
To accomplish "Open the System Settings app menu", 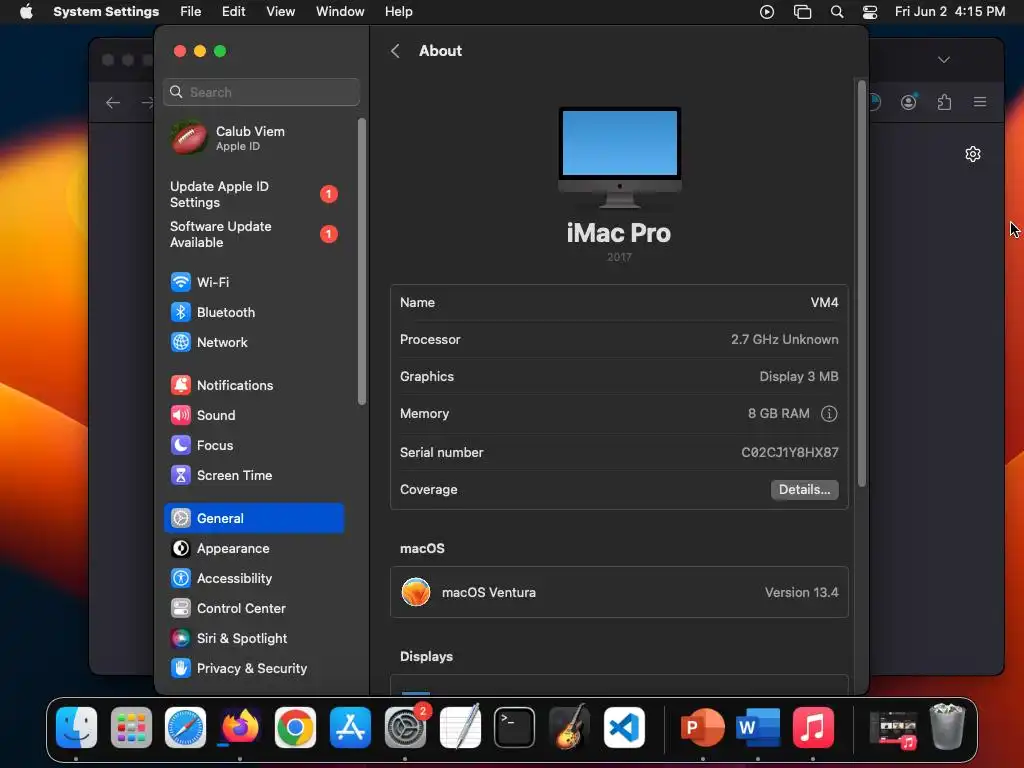I will 106,12.
